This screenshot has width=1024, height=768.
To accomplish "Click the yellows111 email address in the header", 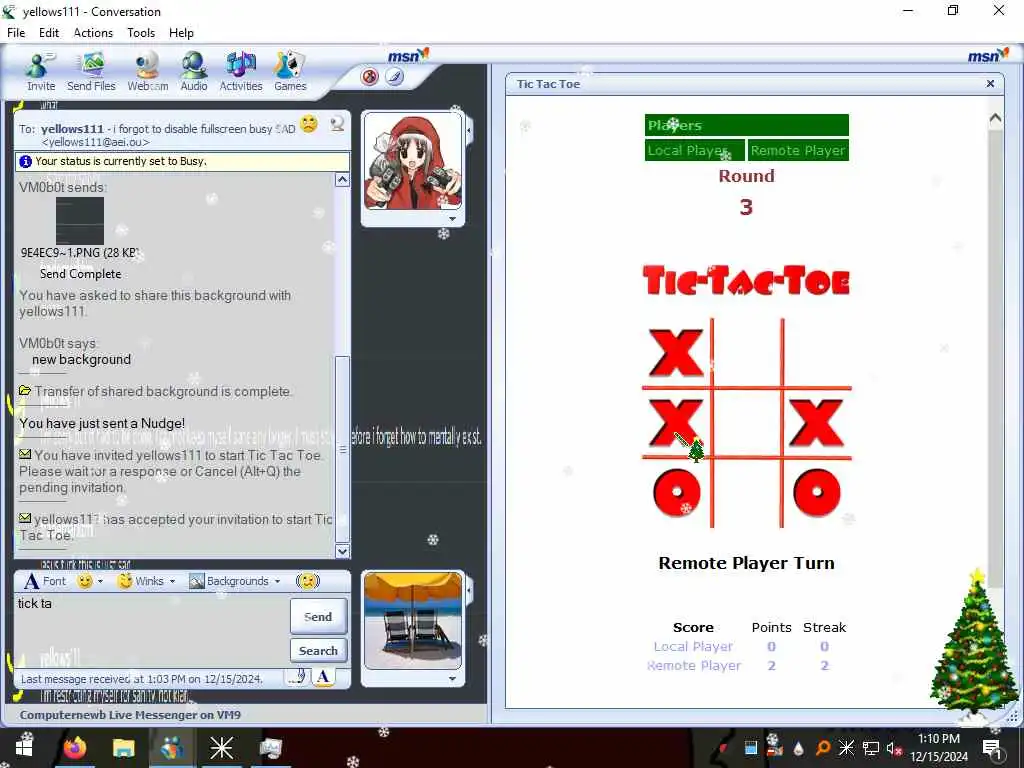I will pos(95,142).
